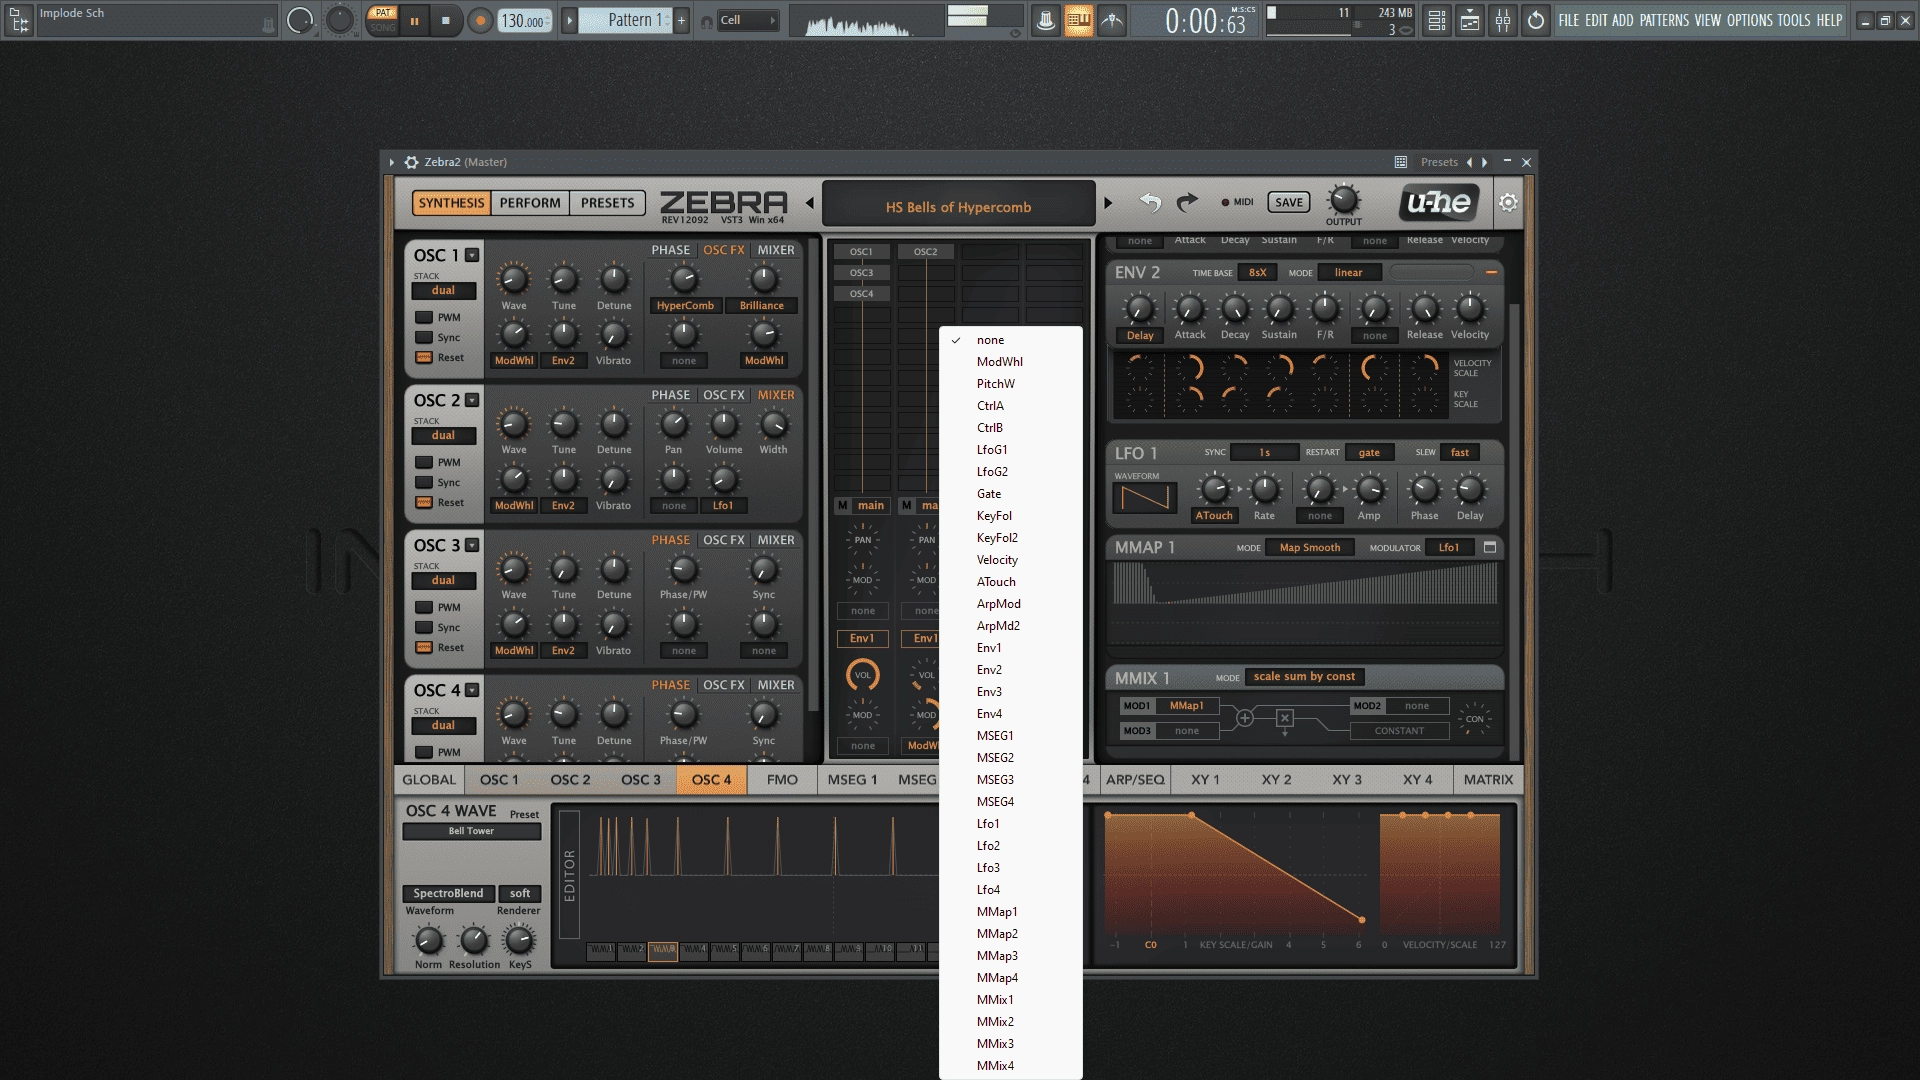The width and height of the screenshot is (1920, 1080).
Task: Click the SAVE preset button
Action: (1289, 202)
